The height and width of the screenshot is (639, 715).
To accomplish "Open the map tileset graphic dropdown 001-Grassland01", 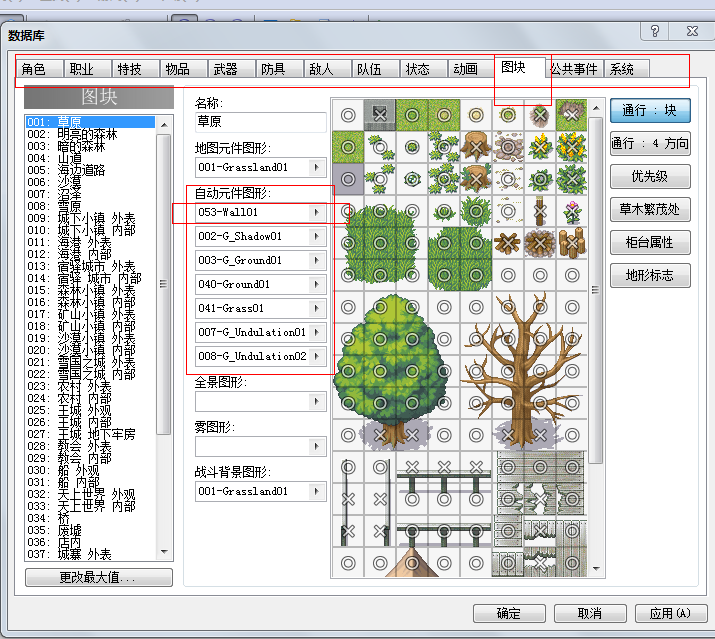I will pos(316,167).
